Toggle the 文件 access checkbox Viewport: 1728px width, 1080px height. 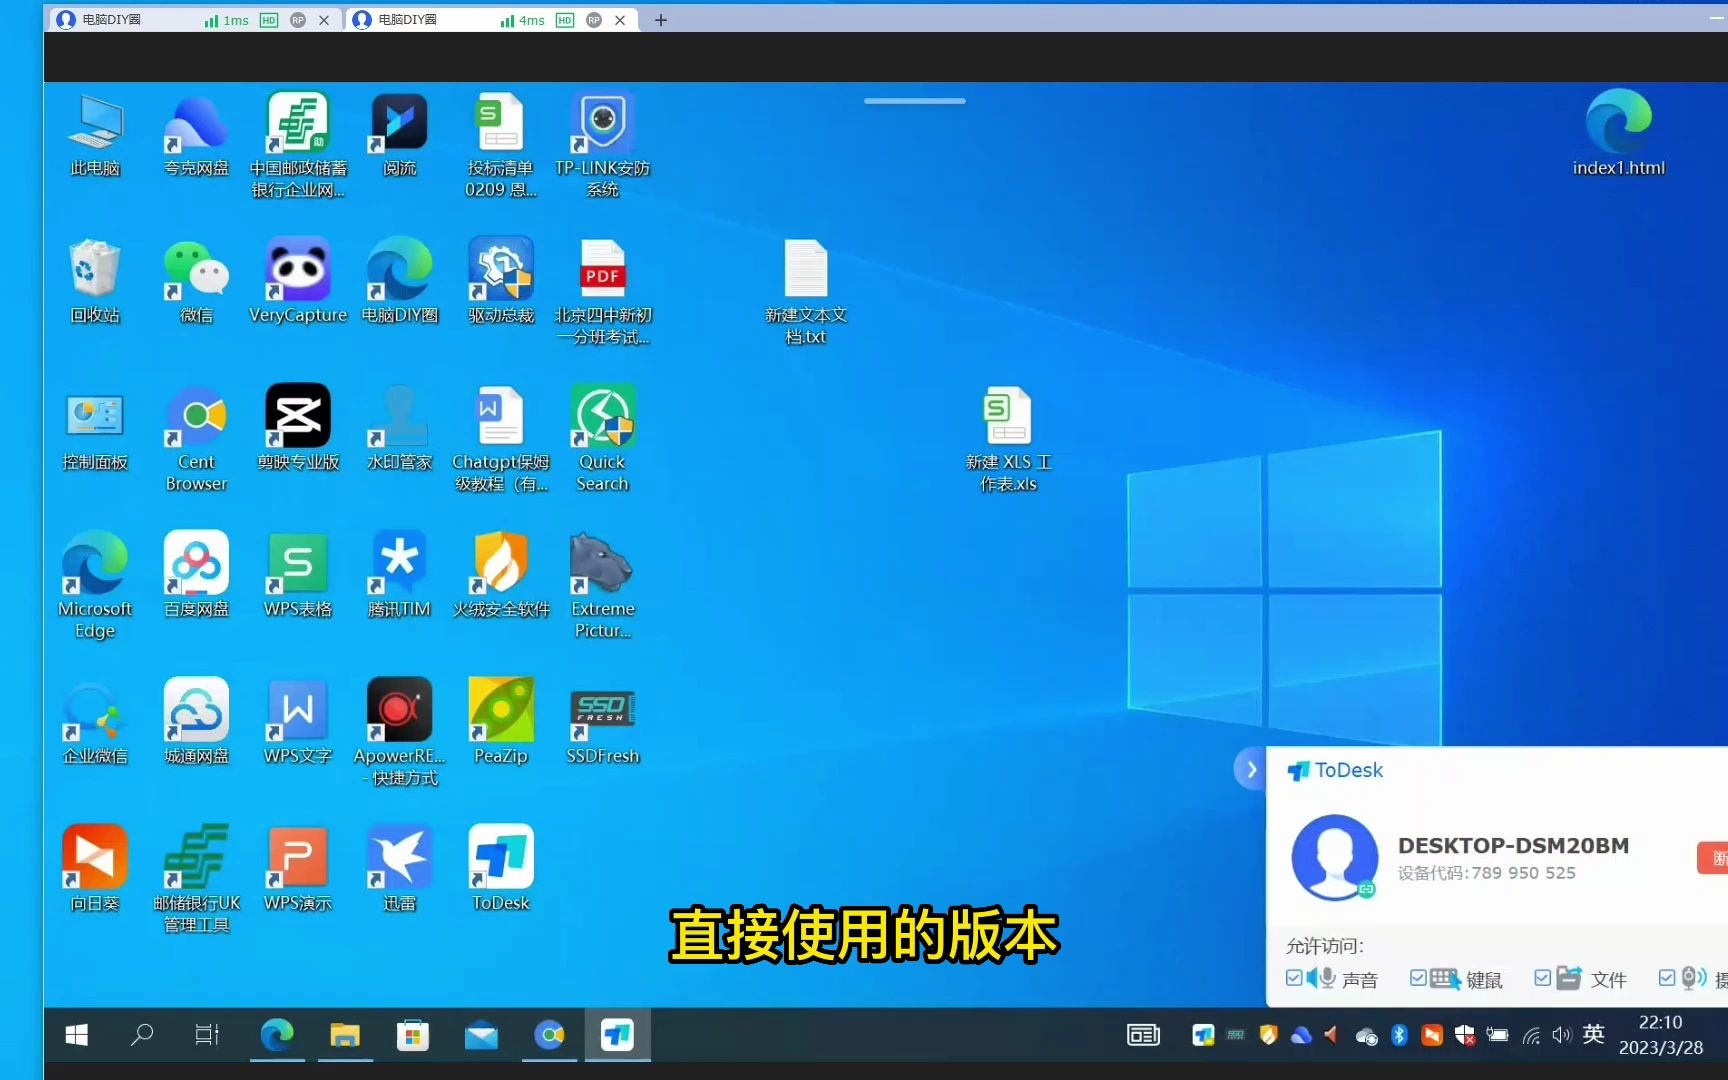click(1543, 978)
